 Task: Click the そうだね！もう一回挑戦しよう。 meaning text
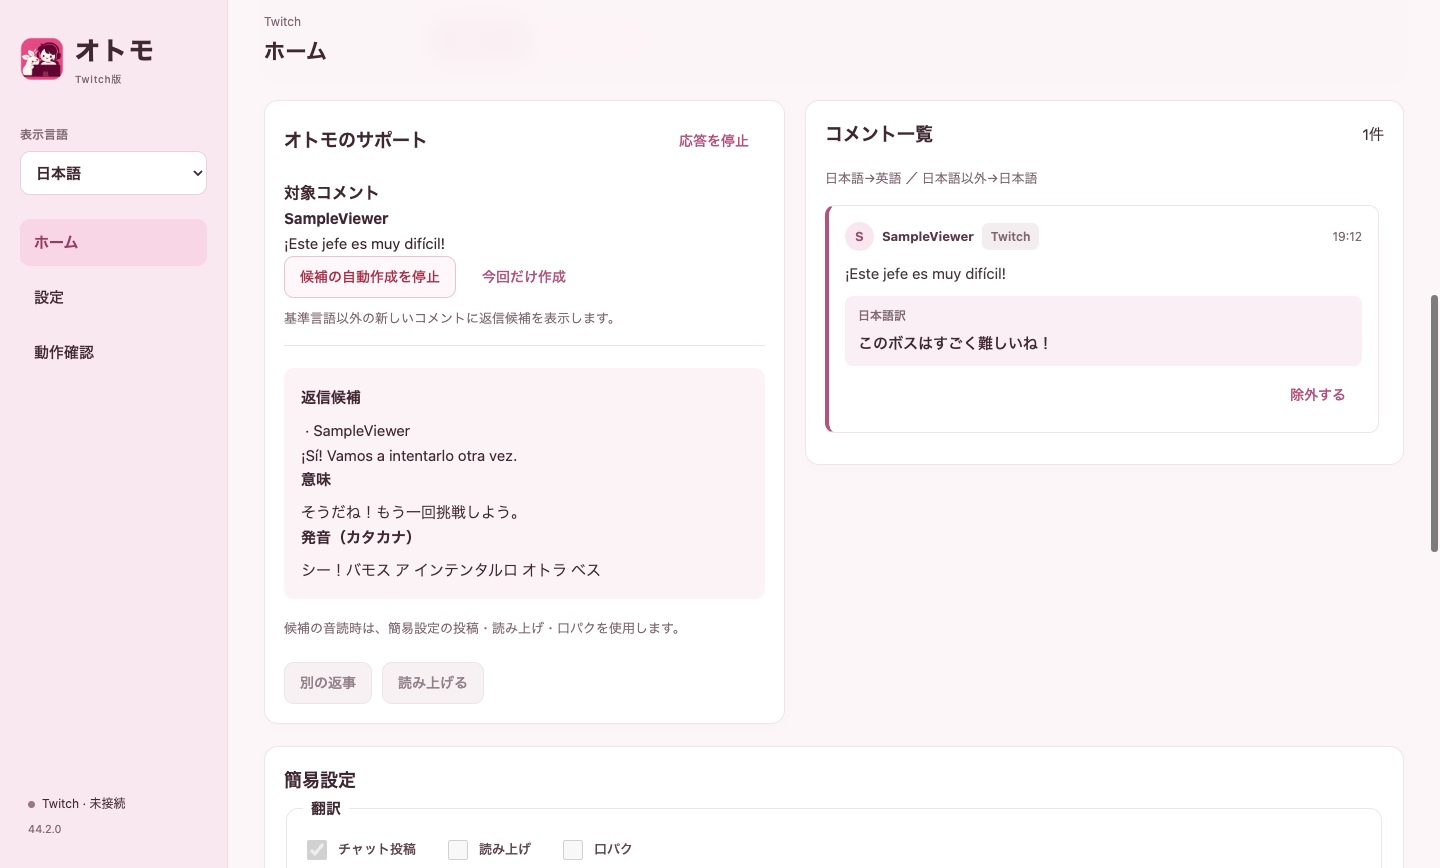tap(412, 512)
